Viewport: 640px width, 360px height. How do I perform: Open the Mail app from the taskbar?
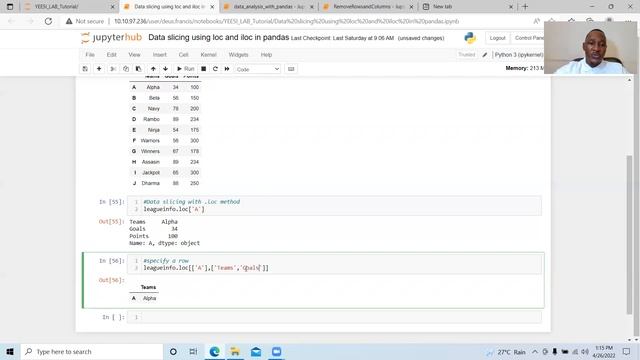click(x=256, y=351)
